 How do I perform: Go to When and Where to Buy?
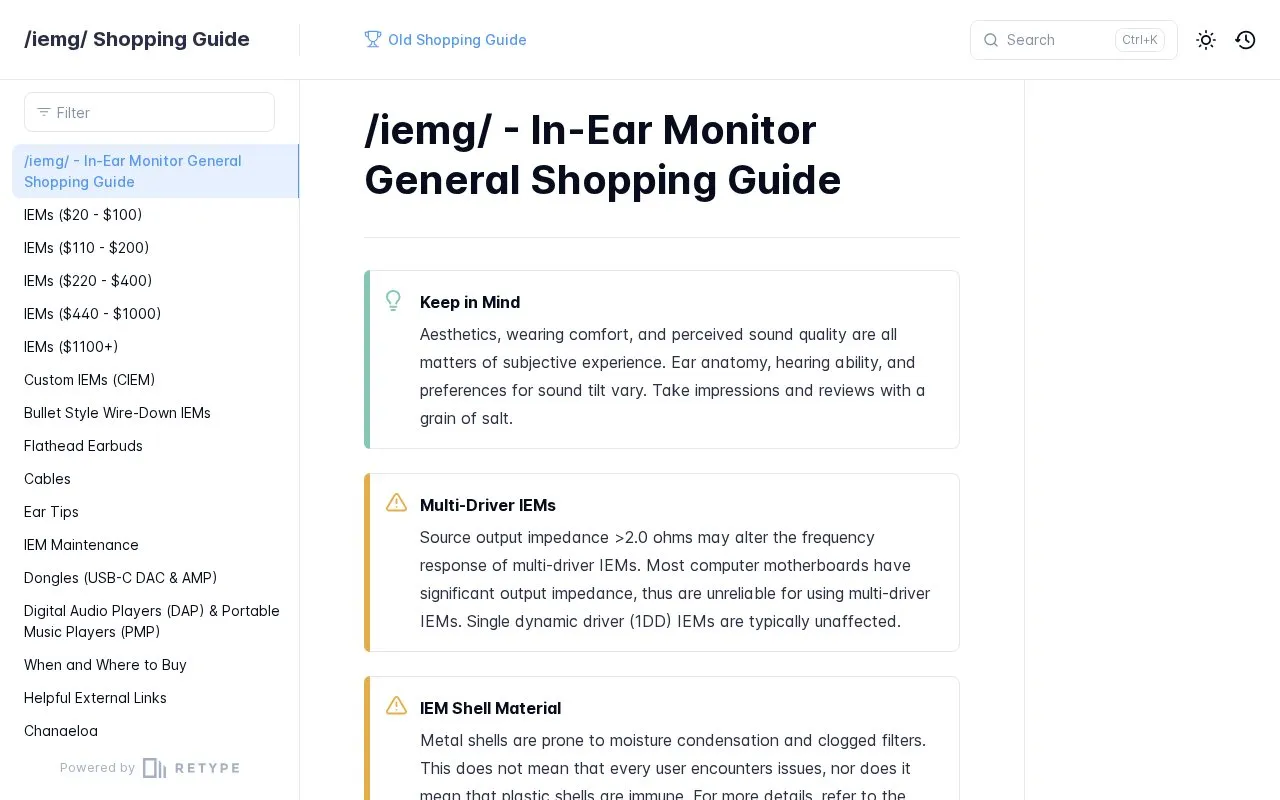(x=105, y=665)
